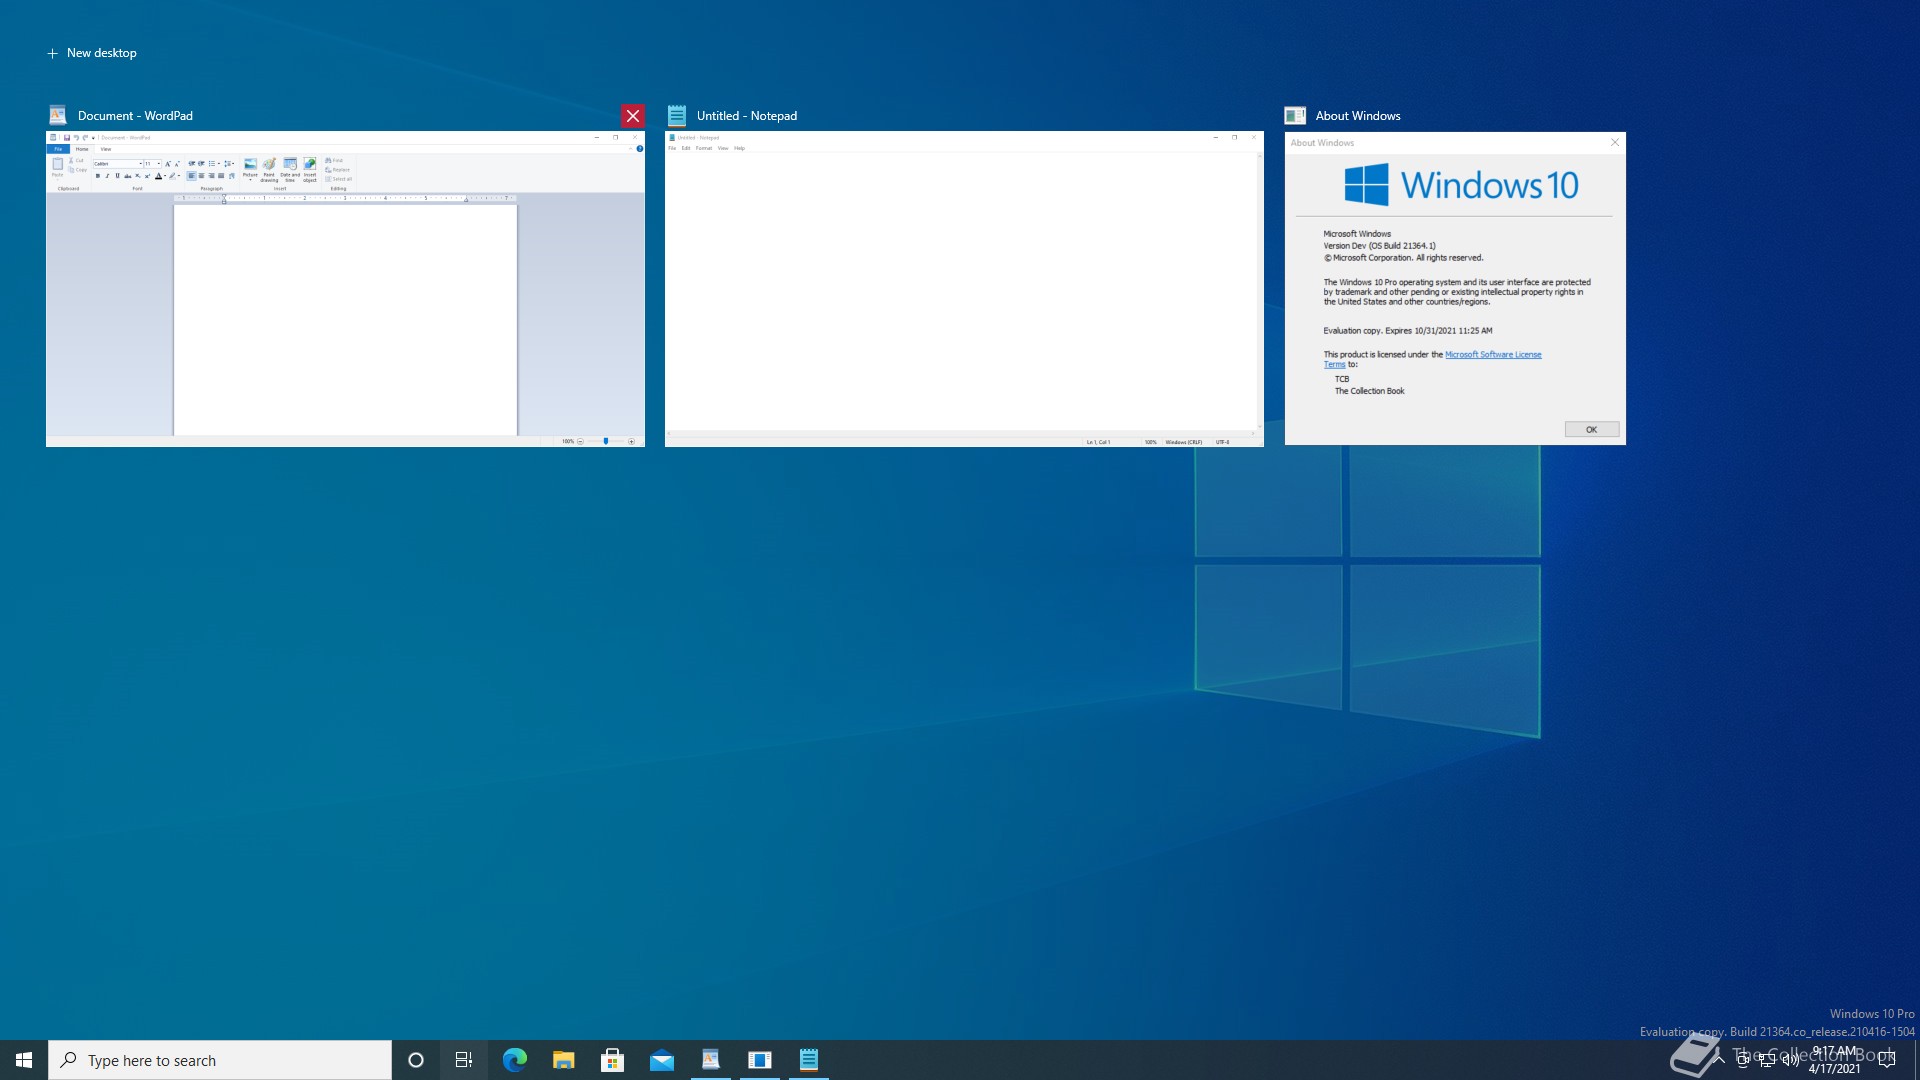Click the Save icon in WordPad quick access toolbar
The image size is (1920, 1080).
tap(67, 138)
